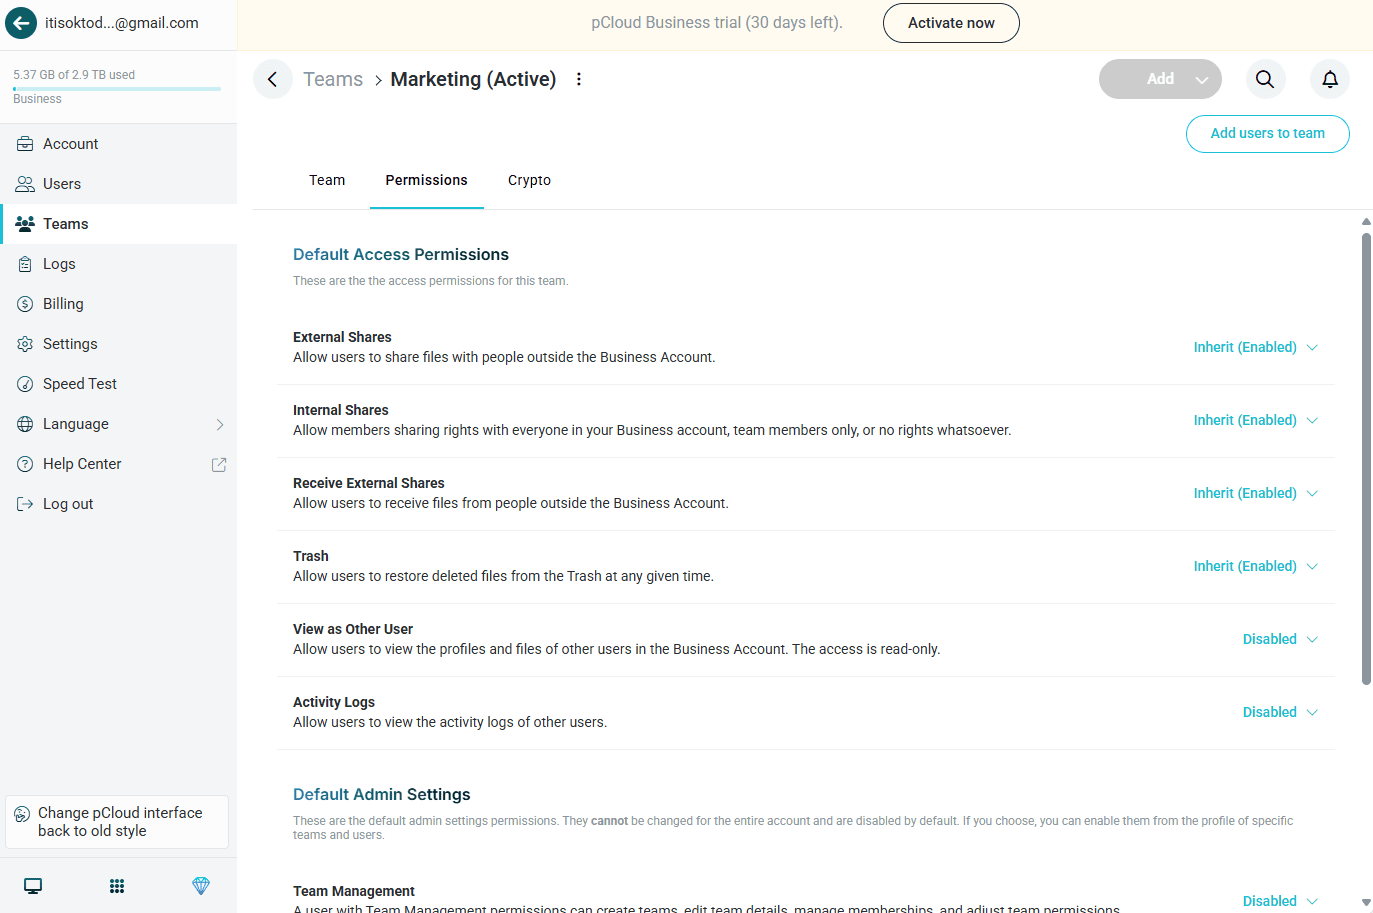The image size is (1373, 913).
Task: Click the external link icon beside Help Center
Action: coord(219,464)
